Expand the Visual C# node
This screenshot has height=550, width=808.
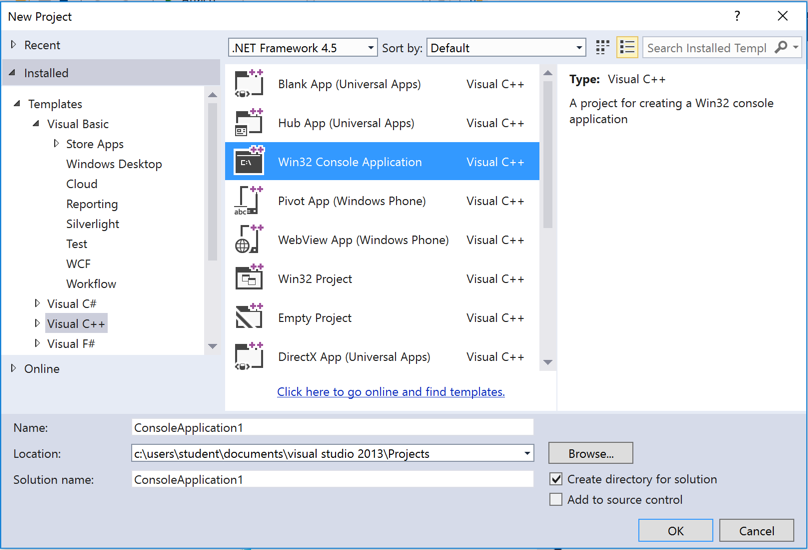(x=37, y=303)
